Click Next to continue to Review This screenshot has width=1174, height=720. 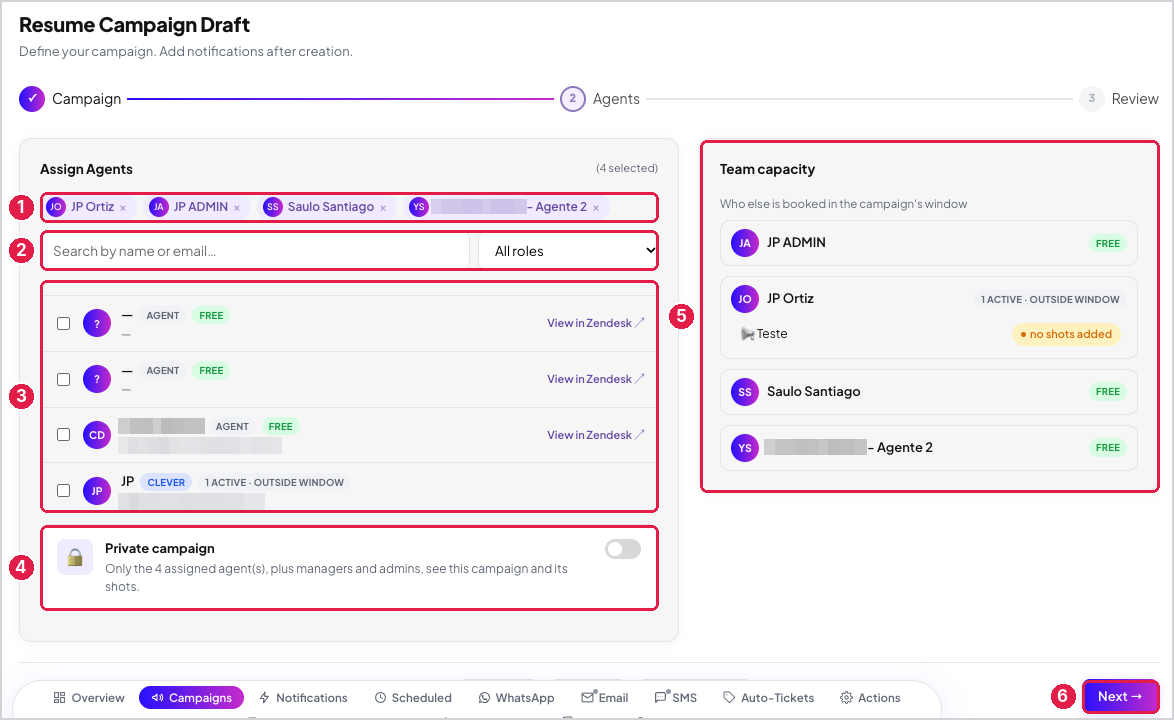click(1120, 696)
